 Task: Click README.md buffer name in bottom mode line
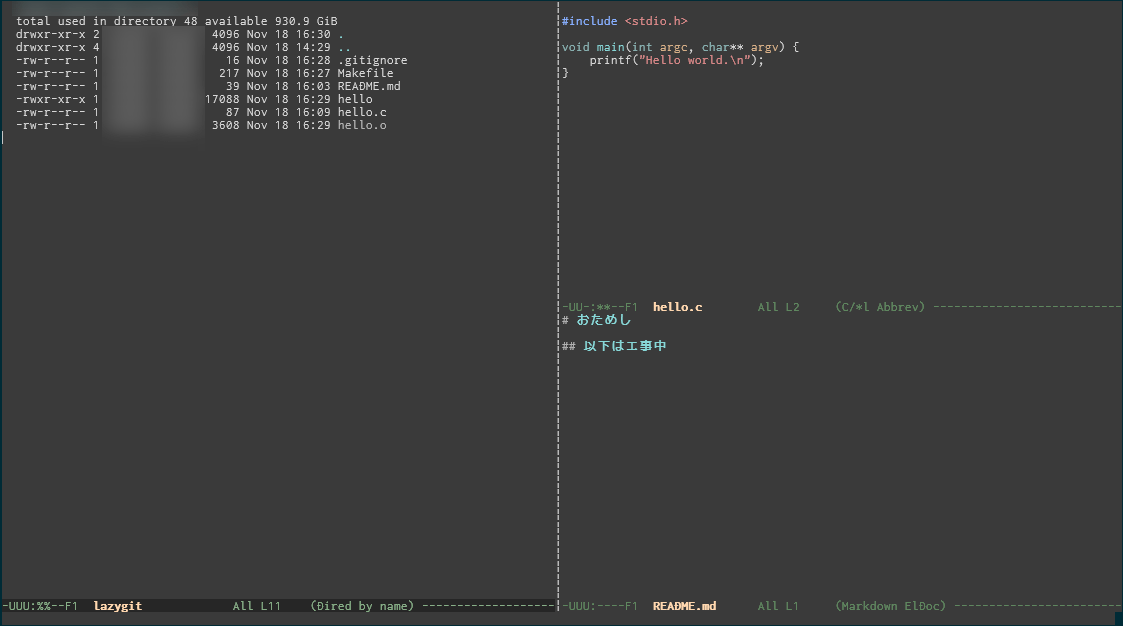pyautogui.click(x=684, y=606)
